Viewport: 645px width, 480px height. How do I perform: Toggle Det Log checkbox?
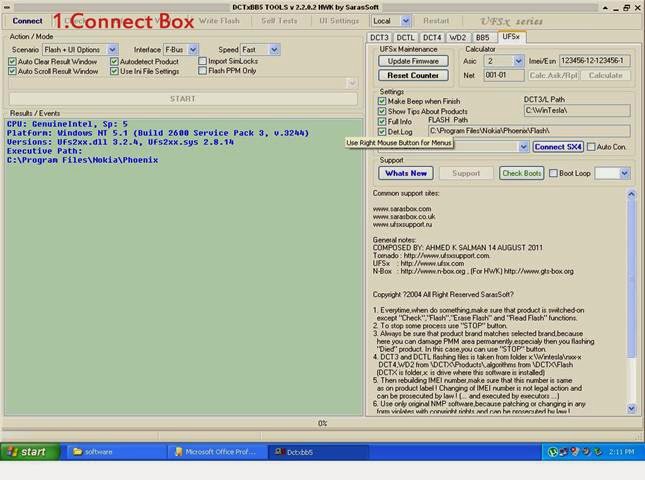coord(382,132)
